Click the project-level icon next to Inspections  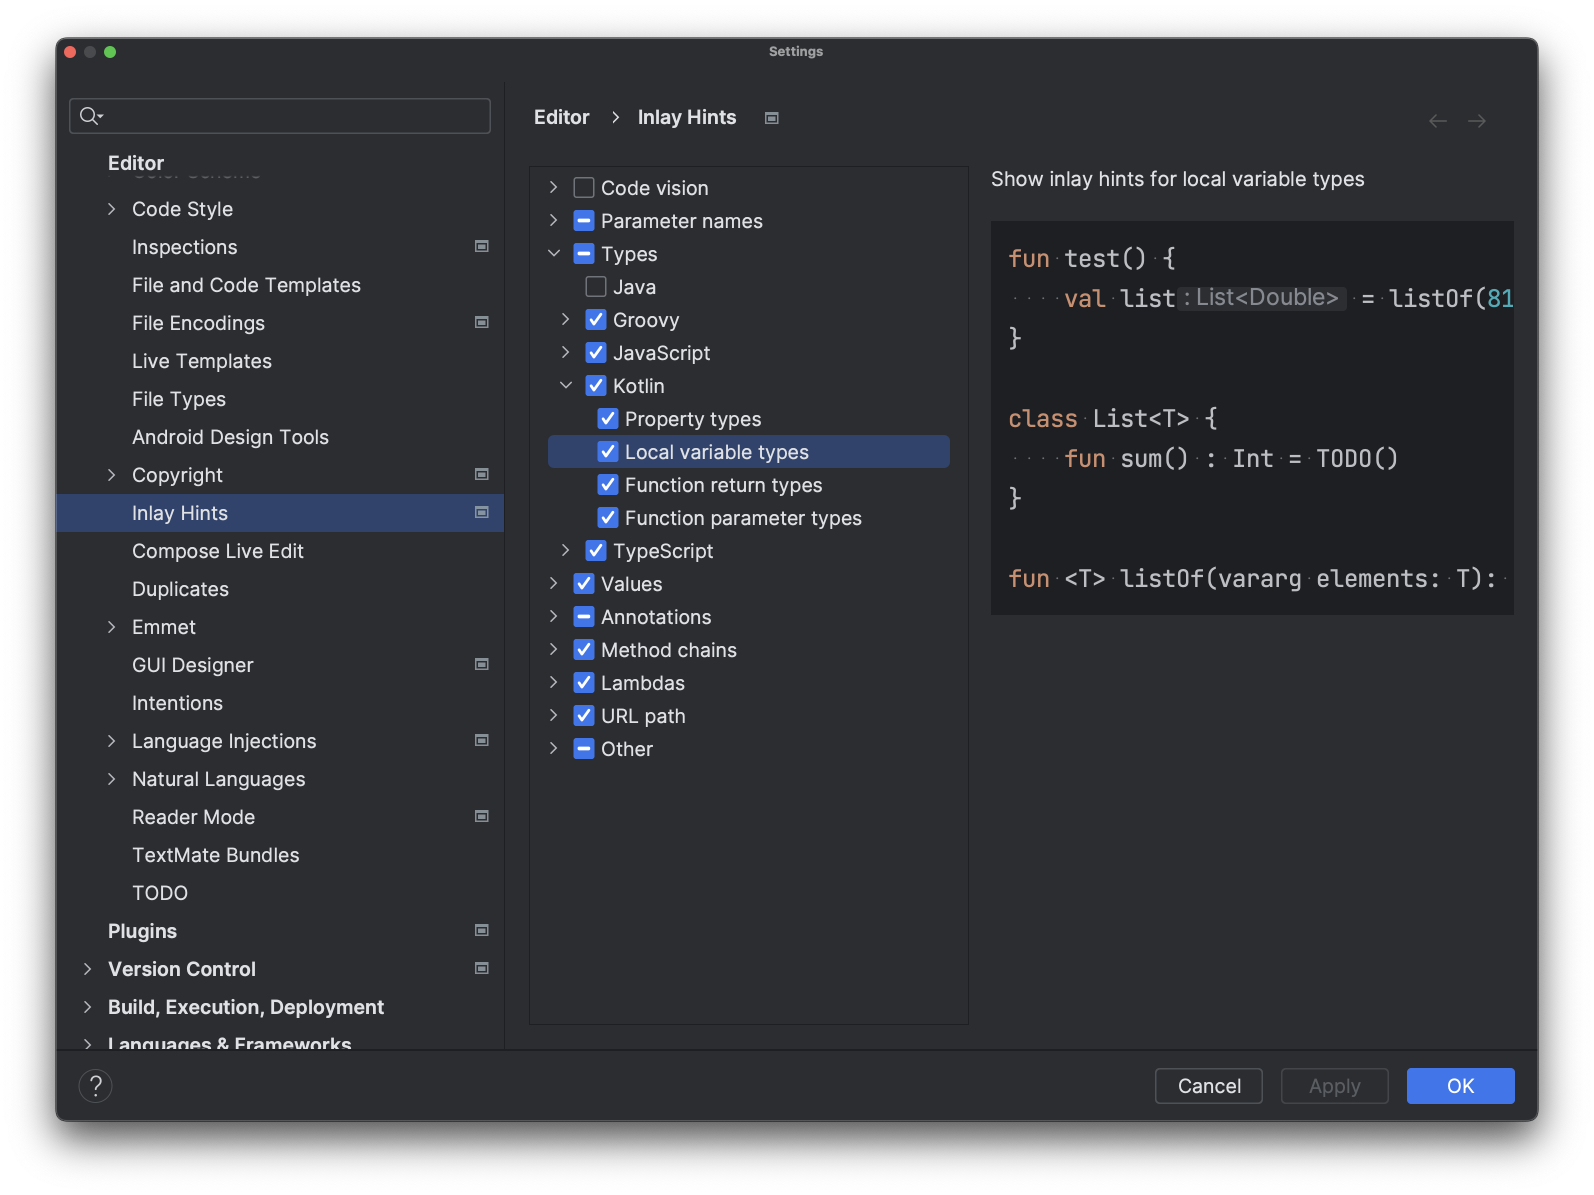482,246
